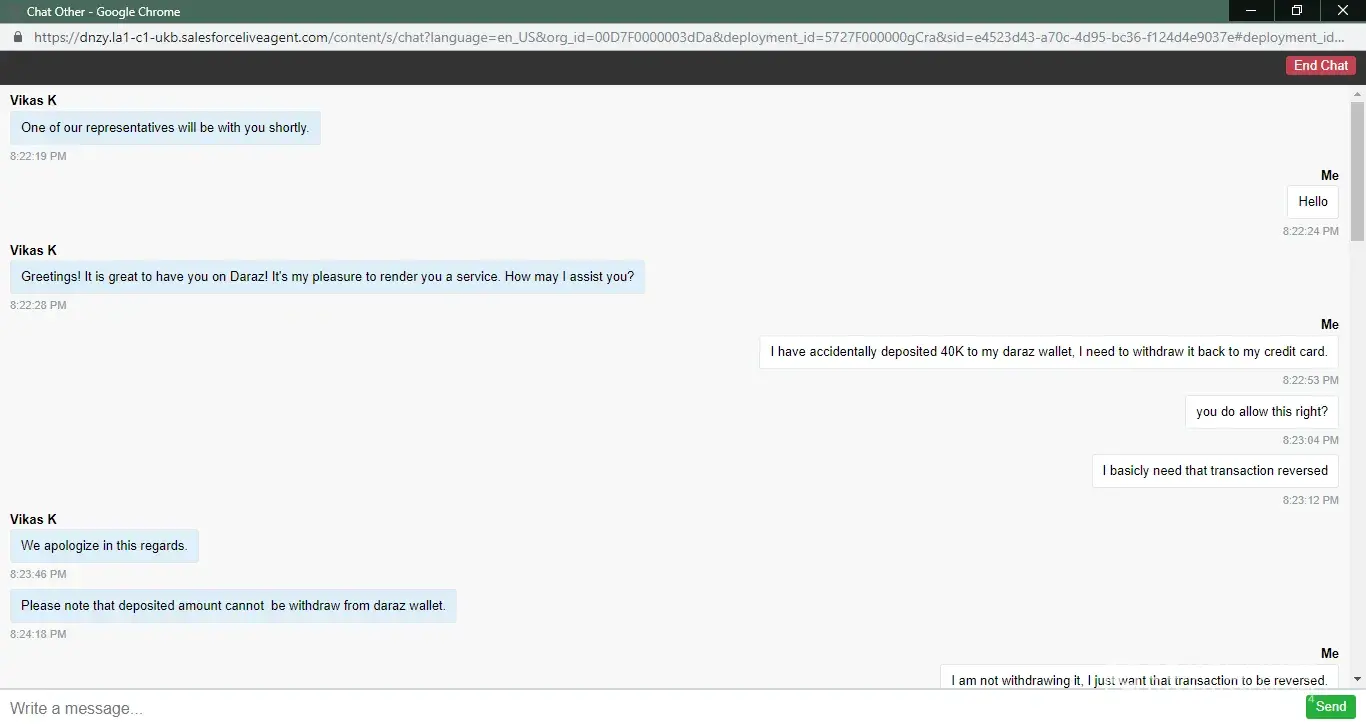Click the chat scrollbar up arrow
The width and height of the screenshot is (1366, 725).
click(x=1357, y=93)
